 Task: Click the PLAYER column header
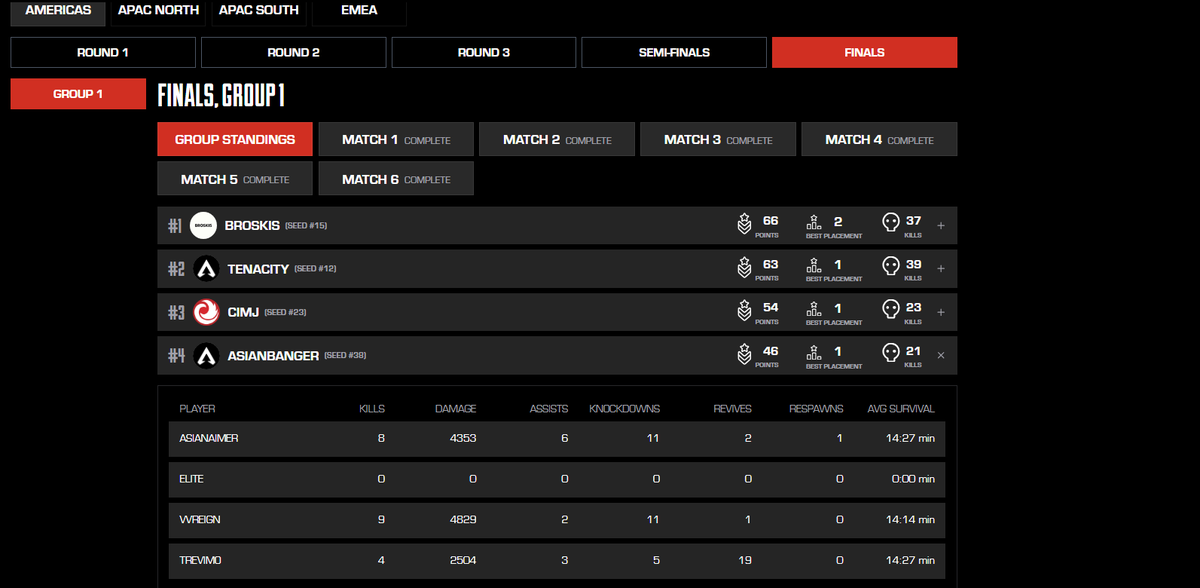pos(197,409)
